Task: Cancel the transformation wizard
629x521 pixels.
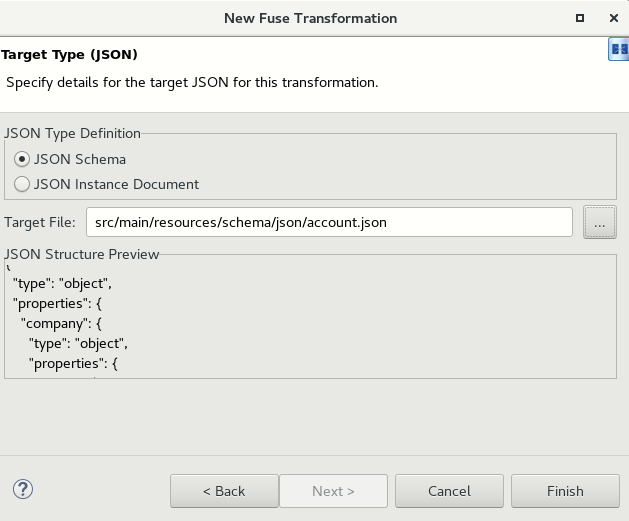Action: tap(449, 491)
